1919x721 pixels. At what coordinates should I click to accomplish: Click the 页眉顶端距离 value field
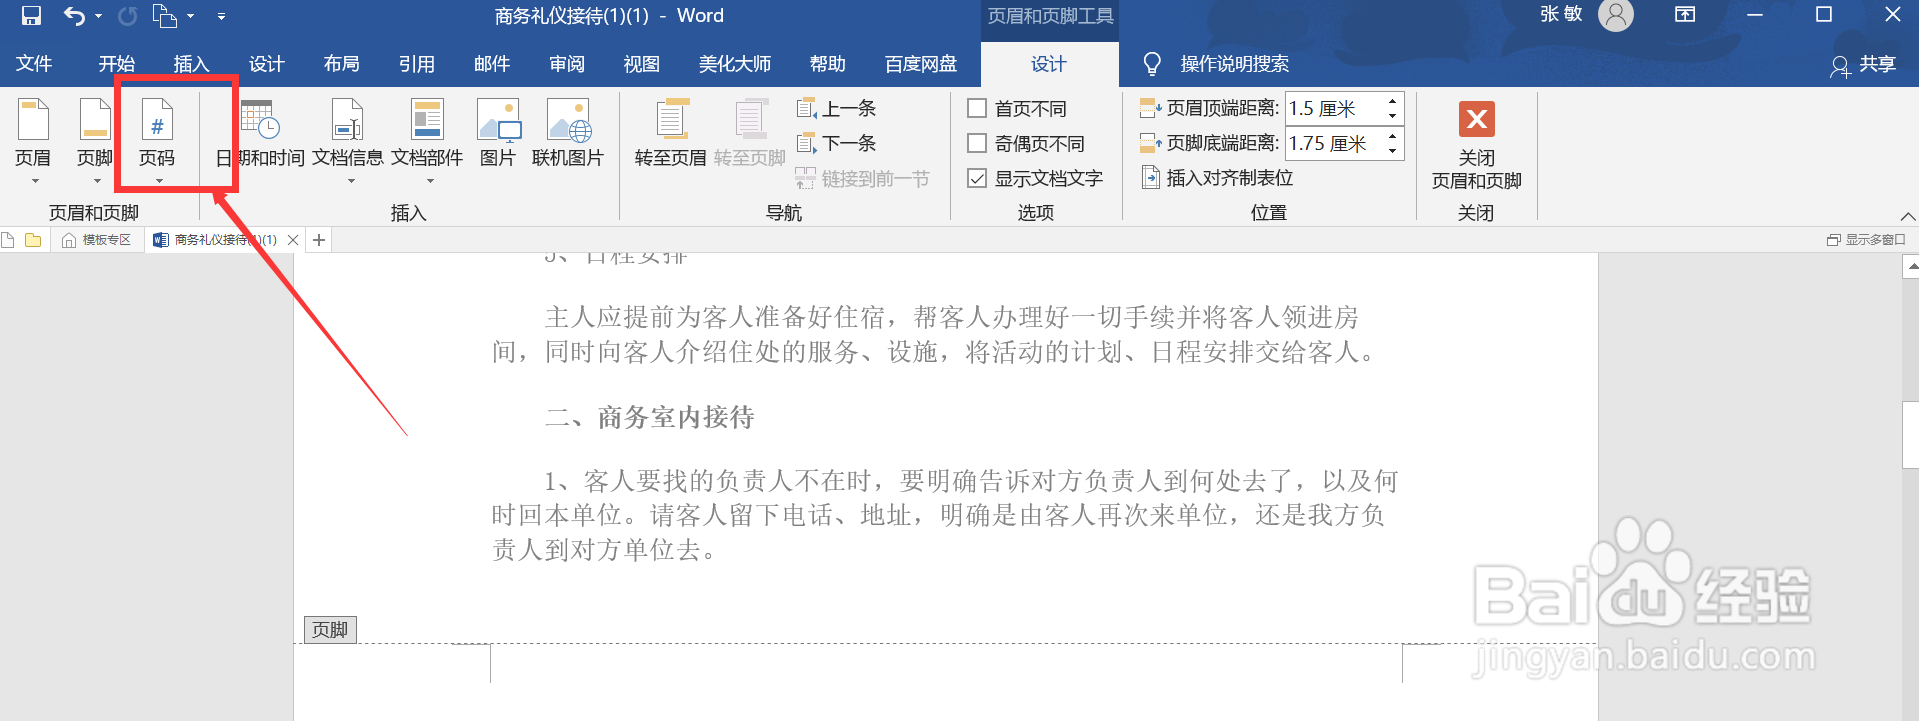click(1334, 108)
